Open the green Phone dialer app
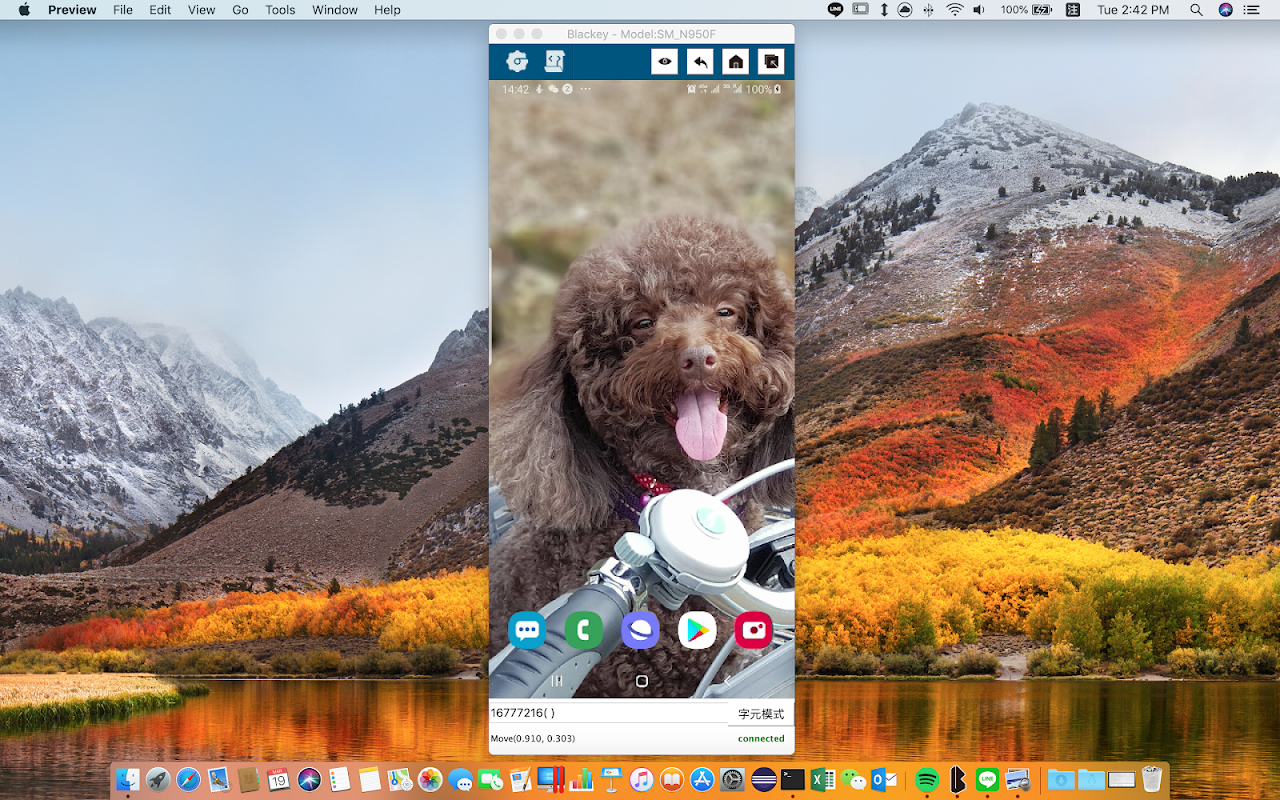The width and height of the screenshot is (1280, 800). pos(583,630)
